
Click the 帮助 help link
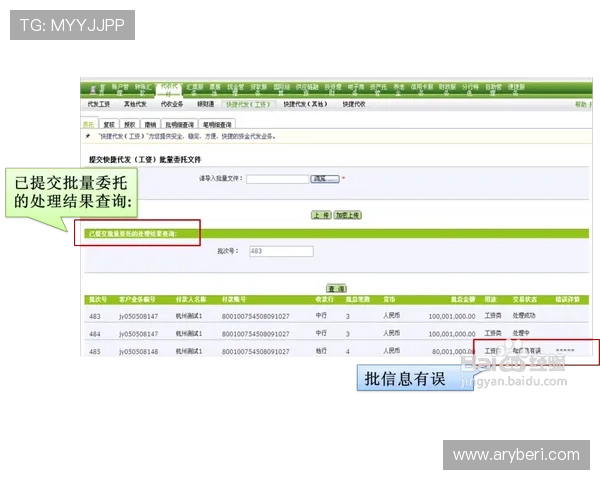tap(580, 104)
